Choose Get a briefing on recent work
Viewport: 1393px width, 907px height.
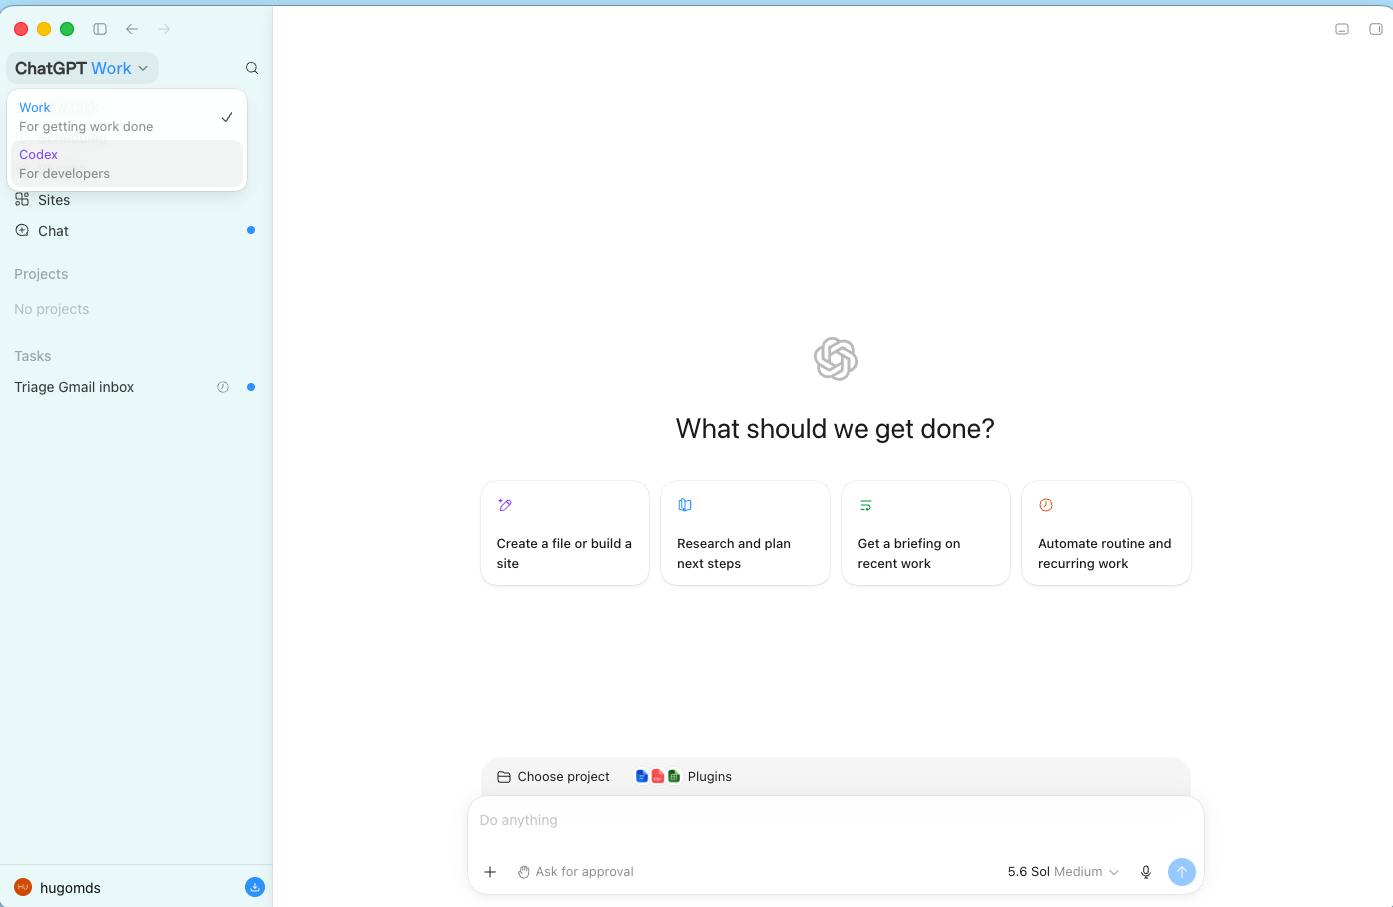926,533
